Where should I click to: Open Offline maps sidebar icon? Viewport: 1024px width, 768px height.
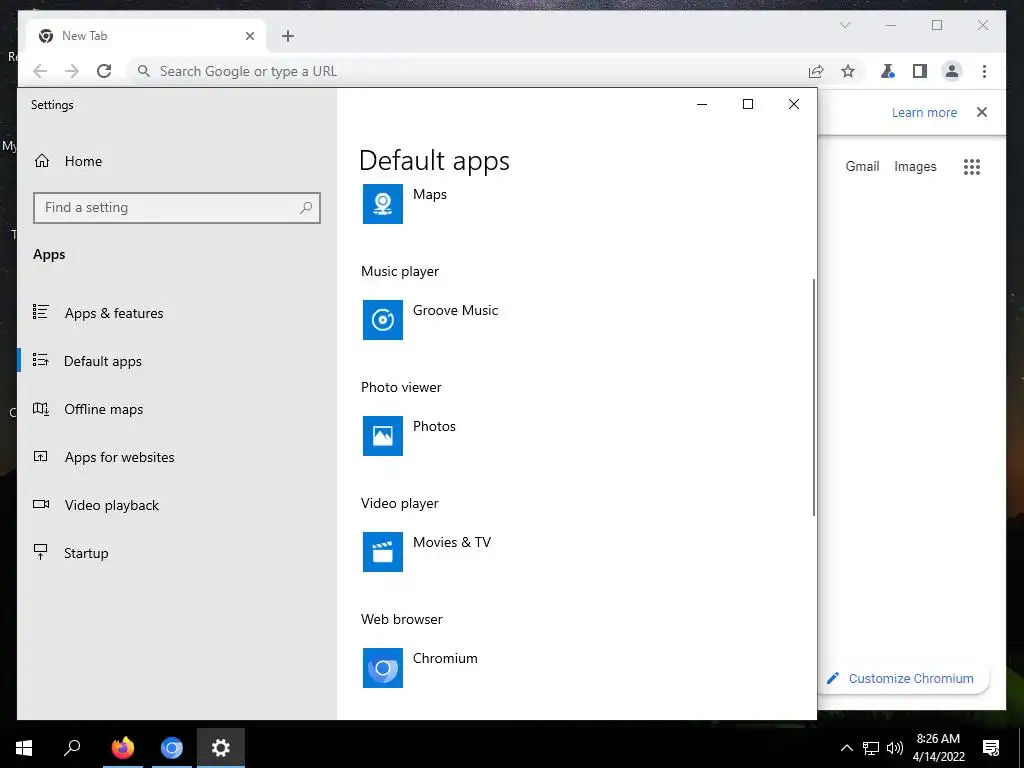click(x=40, y=409)
